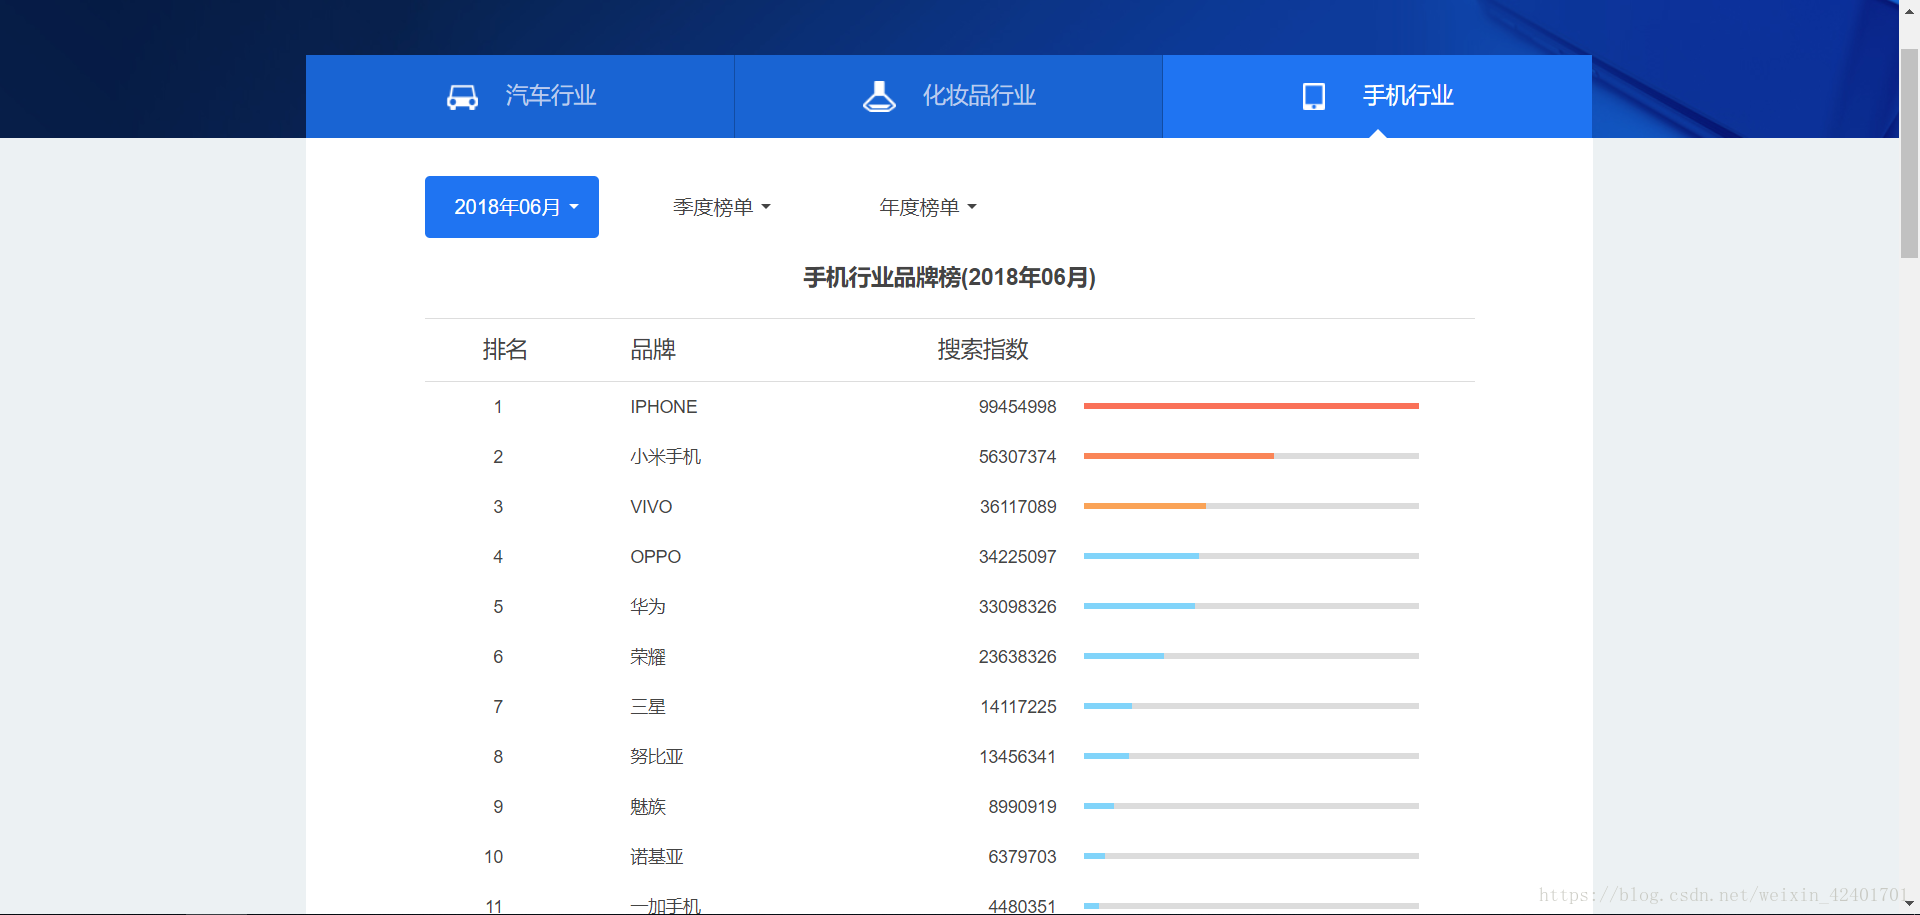Click the search index value 56307374
Screen dimensions: 1920x915
tap(1017, 457)
